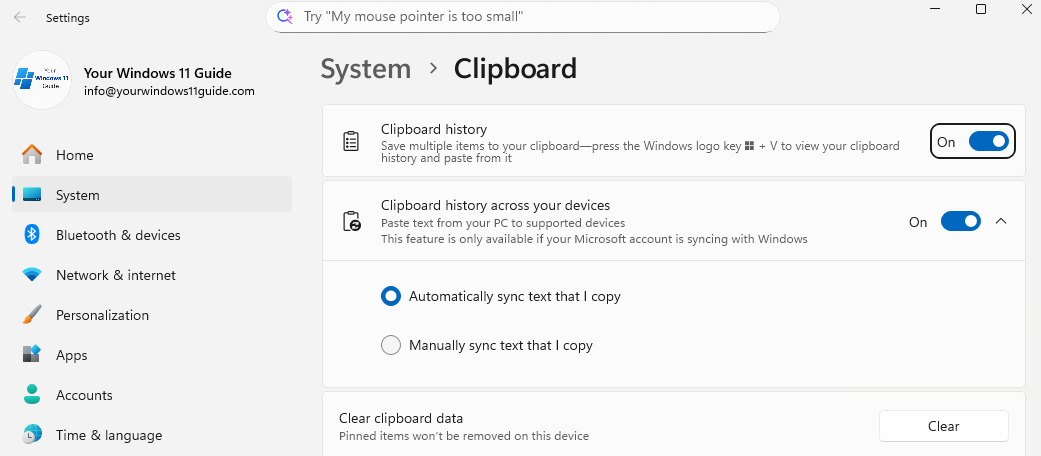
Task: Open Personalization settings
Action: click(x=152, y=315)
